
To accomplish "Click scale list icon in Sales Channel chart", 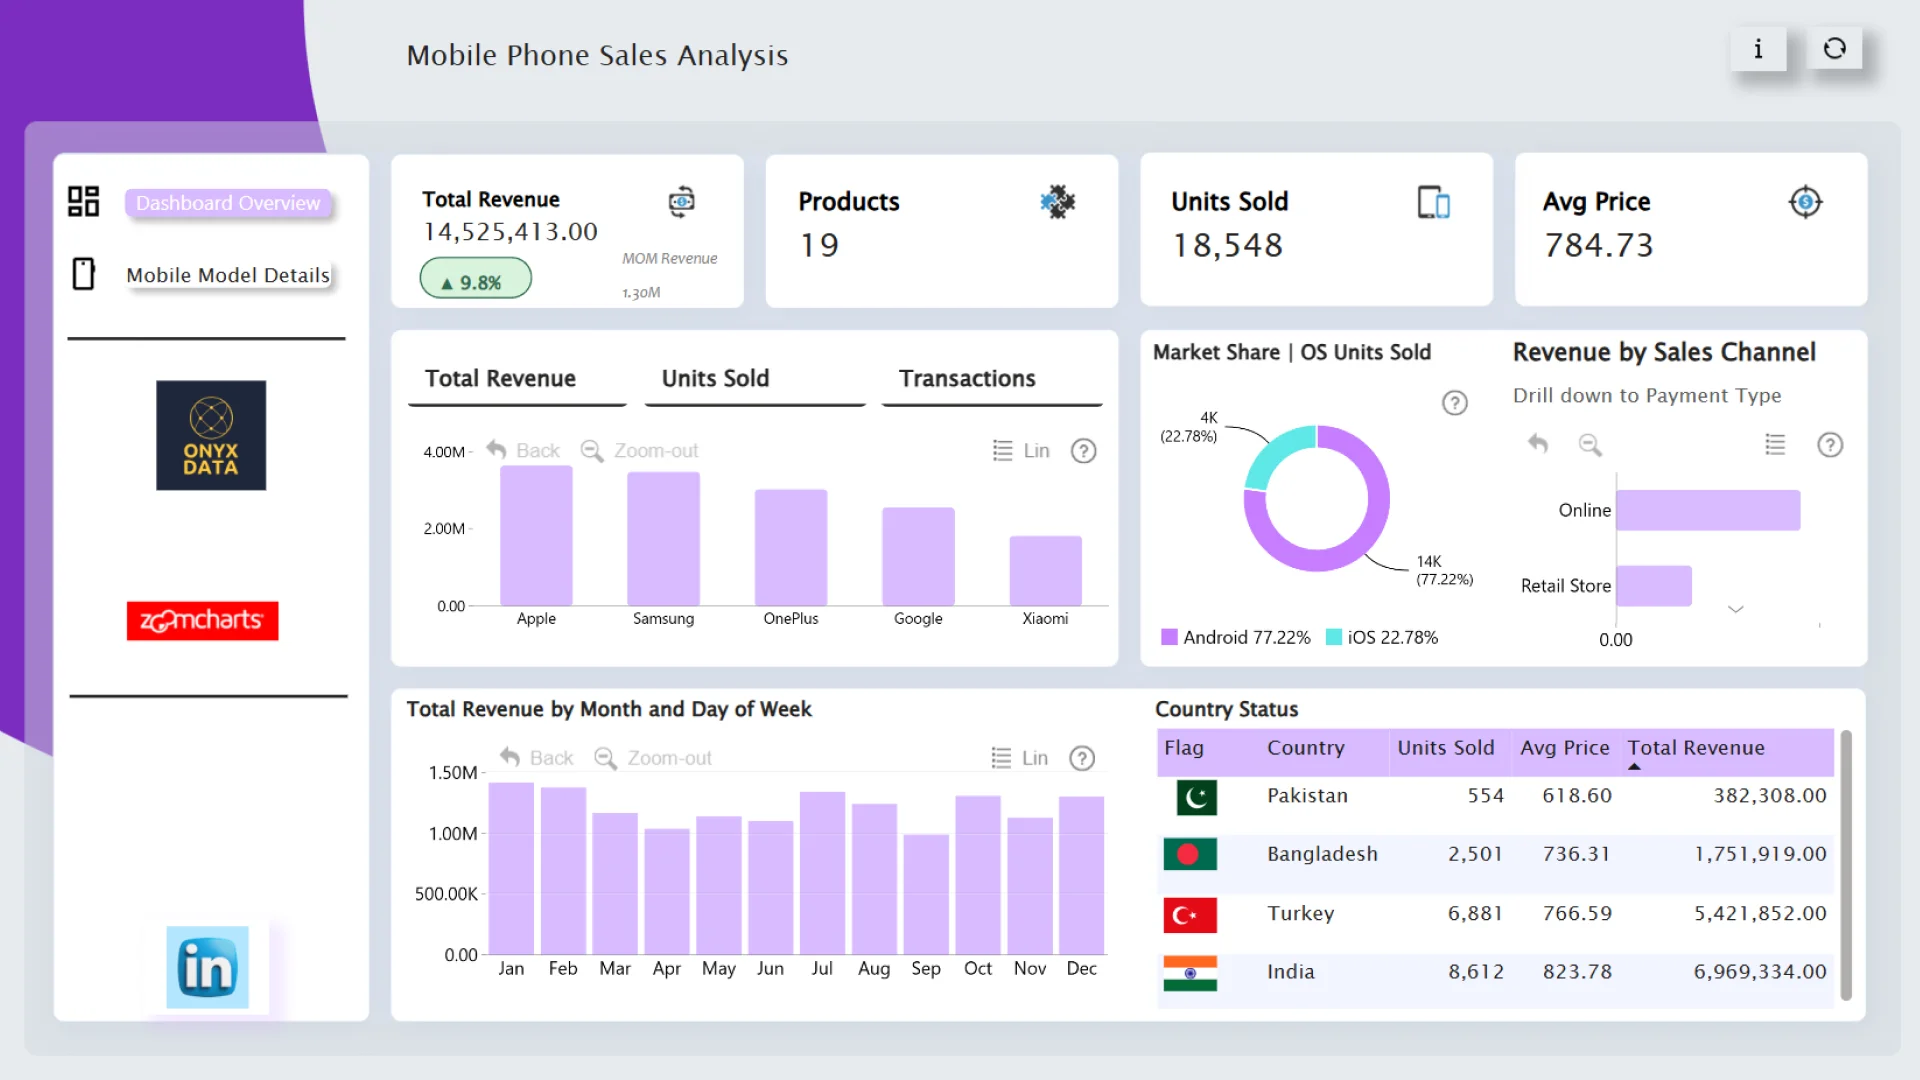I will pyautogui.click(x=1775, y=445).
